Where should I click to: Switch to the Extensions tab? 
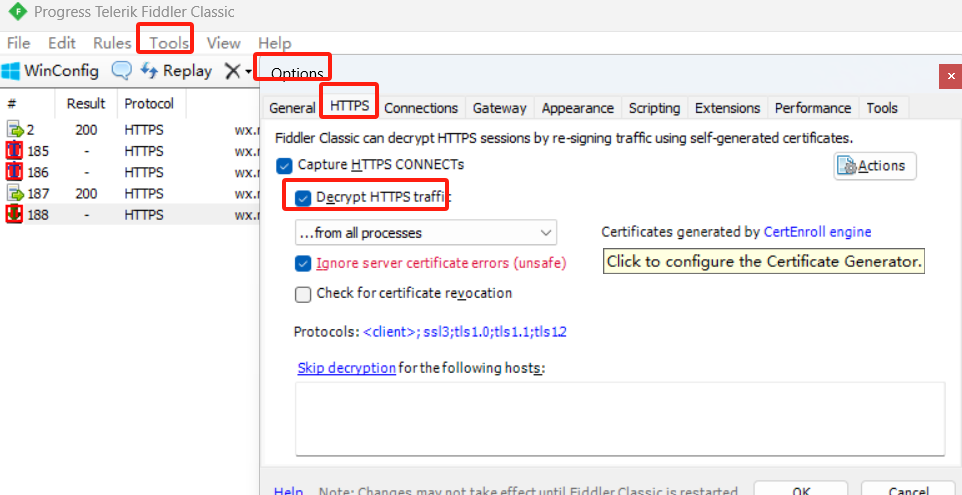coord(728,108)
